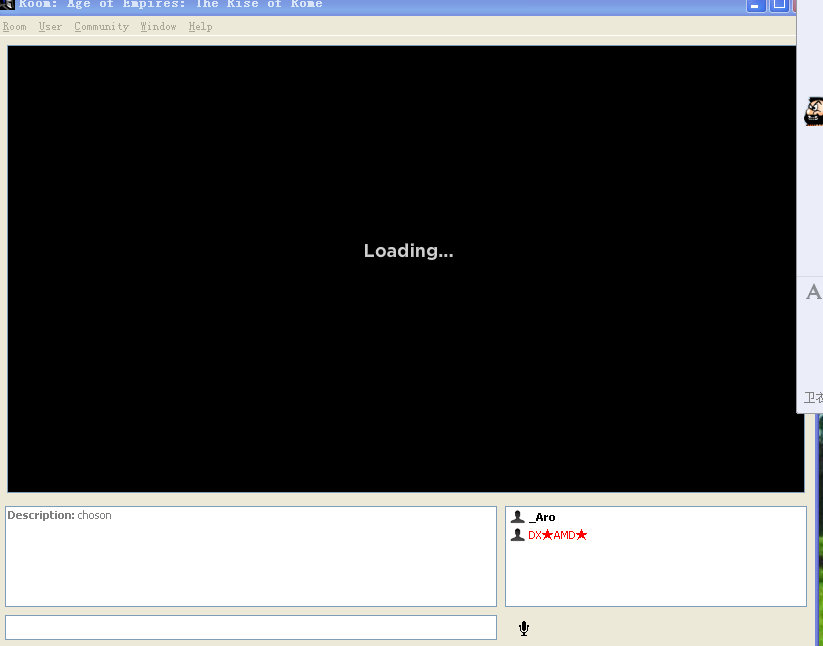The image size is (823, 646).
Task: Maximize the Age of Empires room window
Action: 778,5
